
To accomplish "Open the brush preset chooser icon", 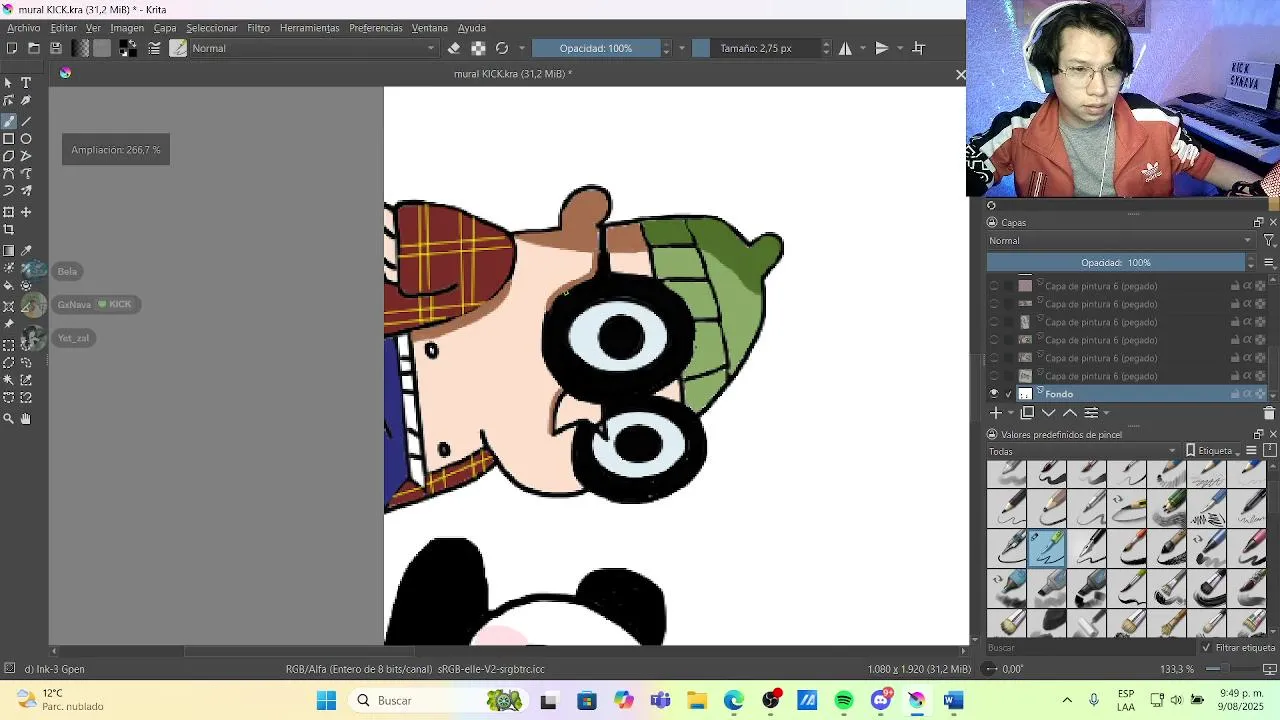I will click(178, 48).
